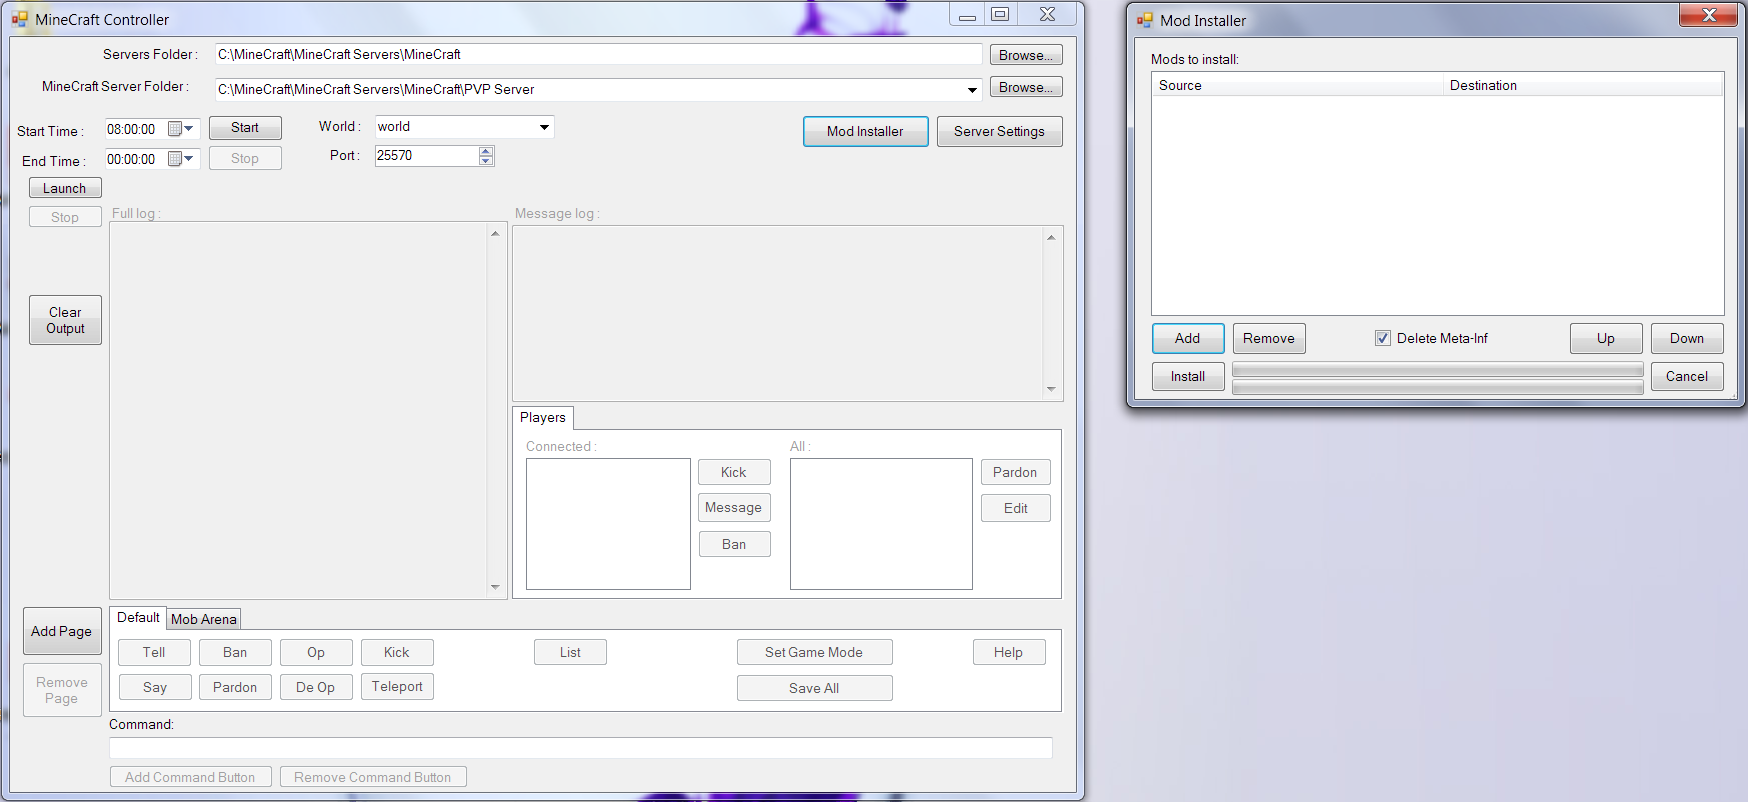Click the Start timer button

245,128
